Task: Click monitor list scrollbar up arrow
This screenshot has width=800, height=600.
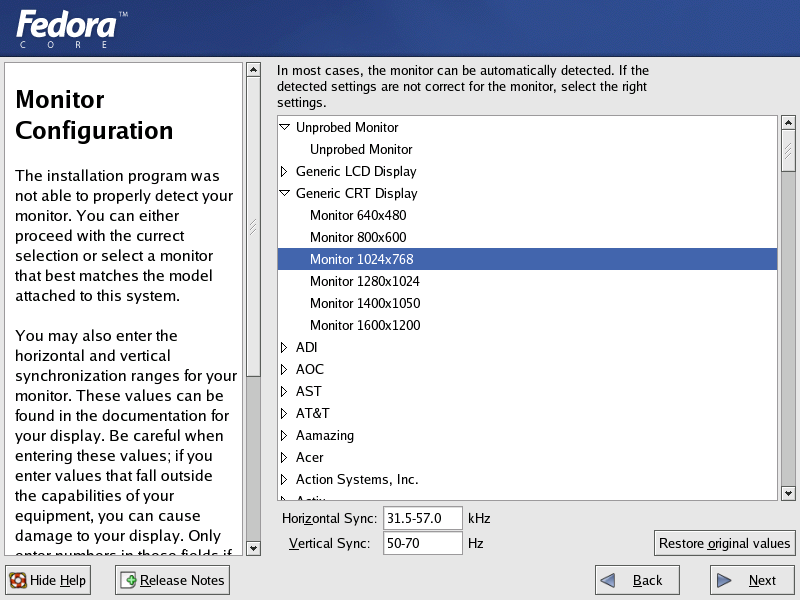Action: (x=788, y=122)
